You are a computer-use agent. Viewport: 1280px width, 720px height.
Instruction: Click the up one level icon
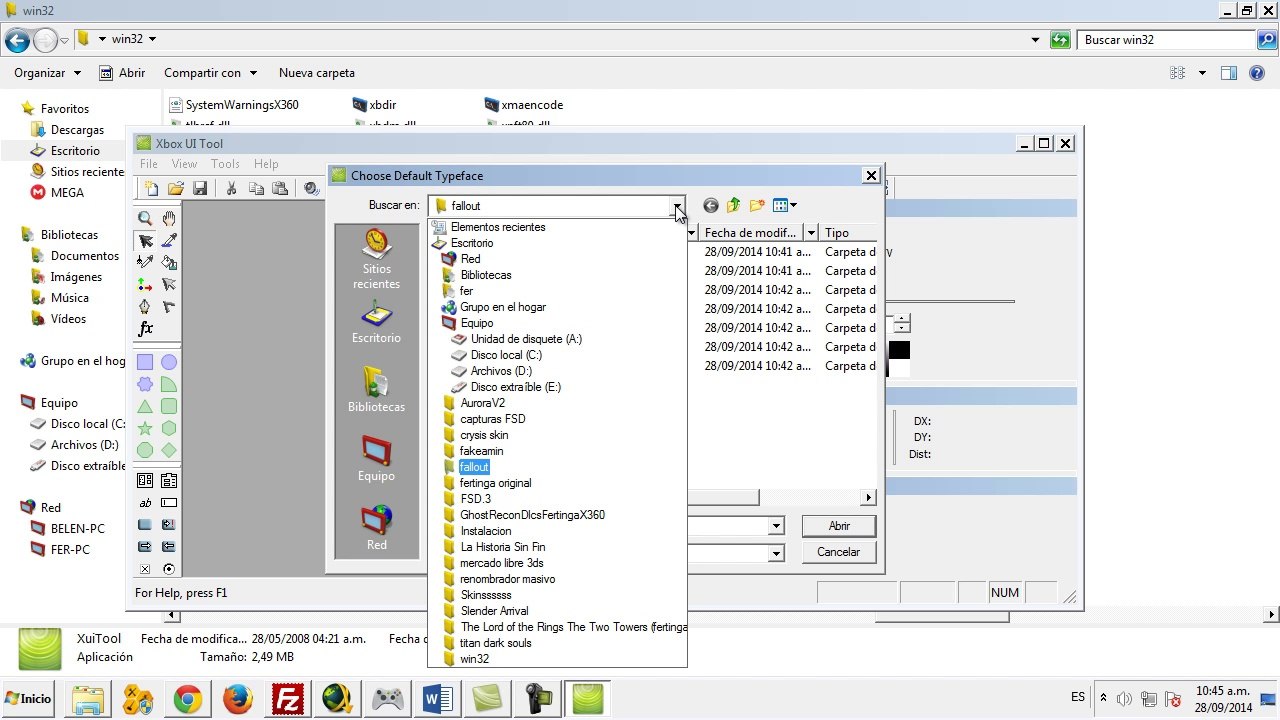coord(734,206)
